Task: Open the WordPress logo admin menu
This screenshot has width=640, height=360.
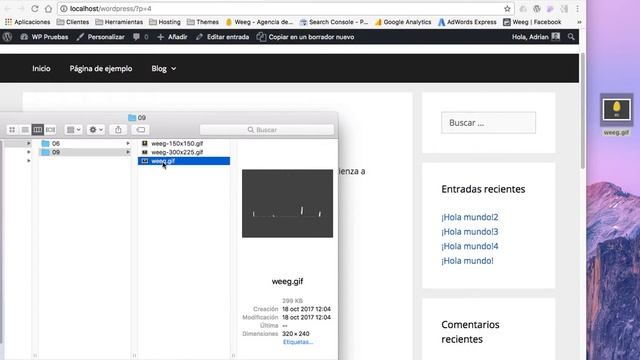Action: point(7,37)
